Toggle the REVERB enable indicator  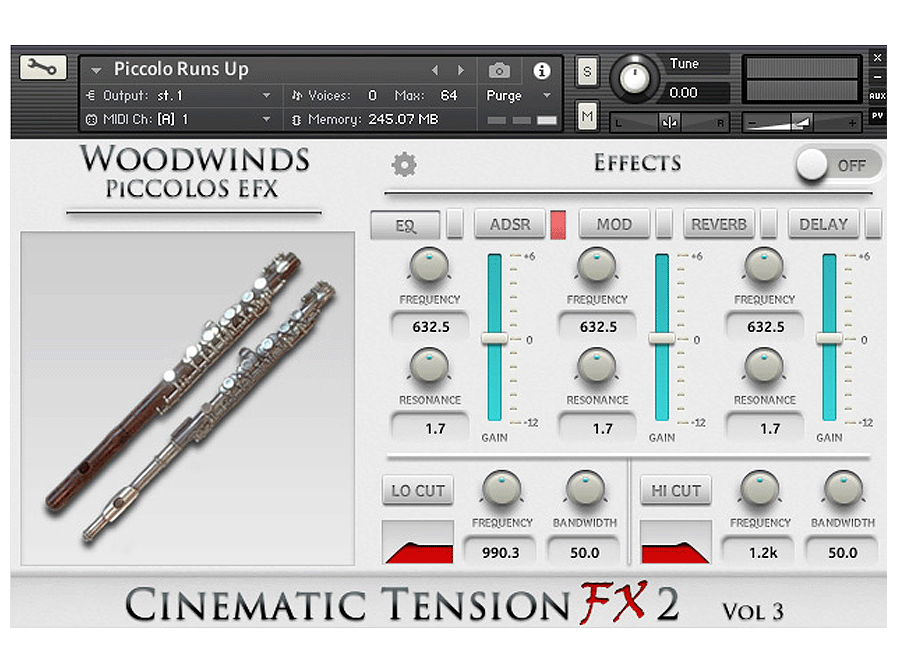[x=769, y=224]
